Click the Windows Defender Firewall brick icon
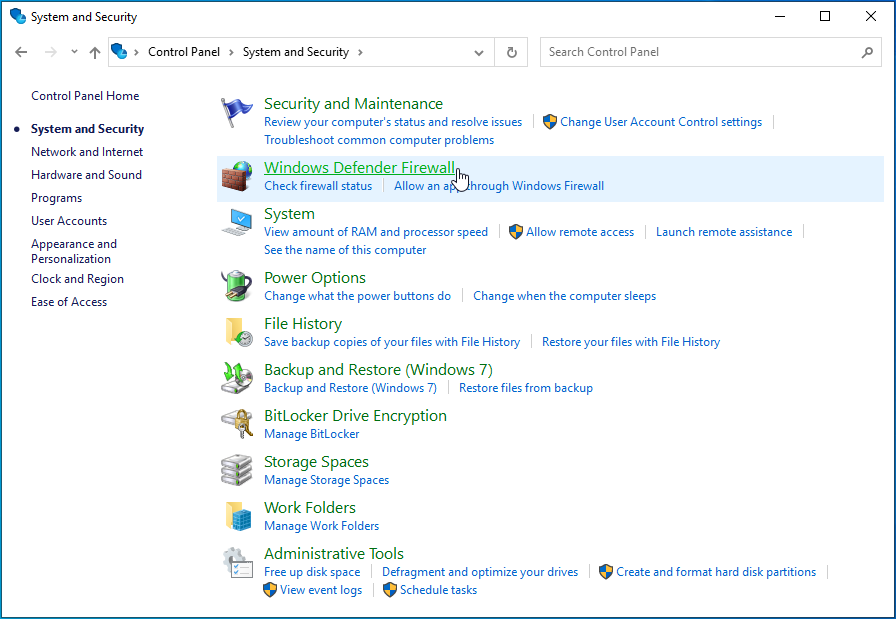The height and width of the screenshot is (619, 896). coord(237,176)
